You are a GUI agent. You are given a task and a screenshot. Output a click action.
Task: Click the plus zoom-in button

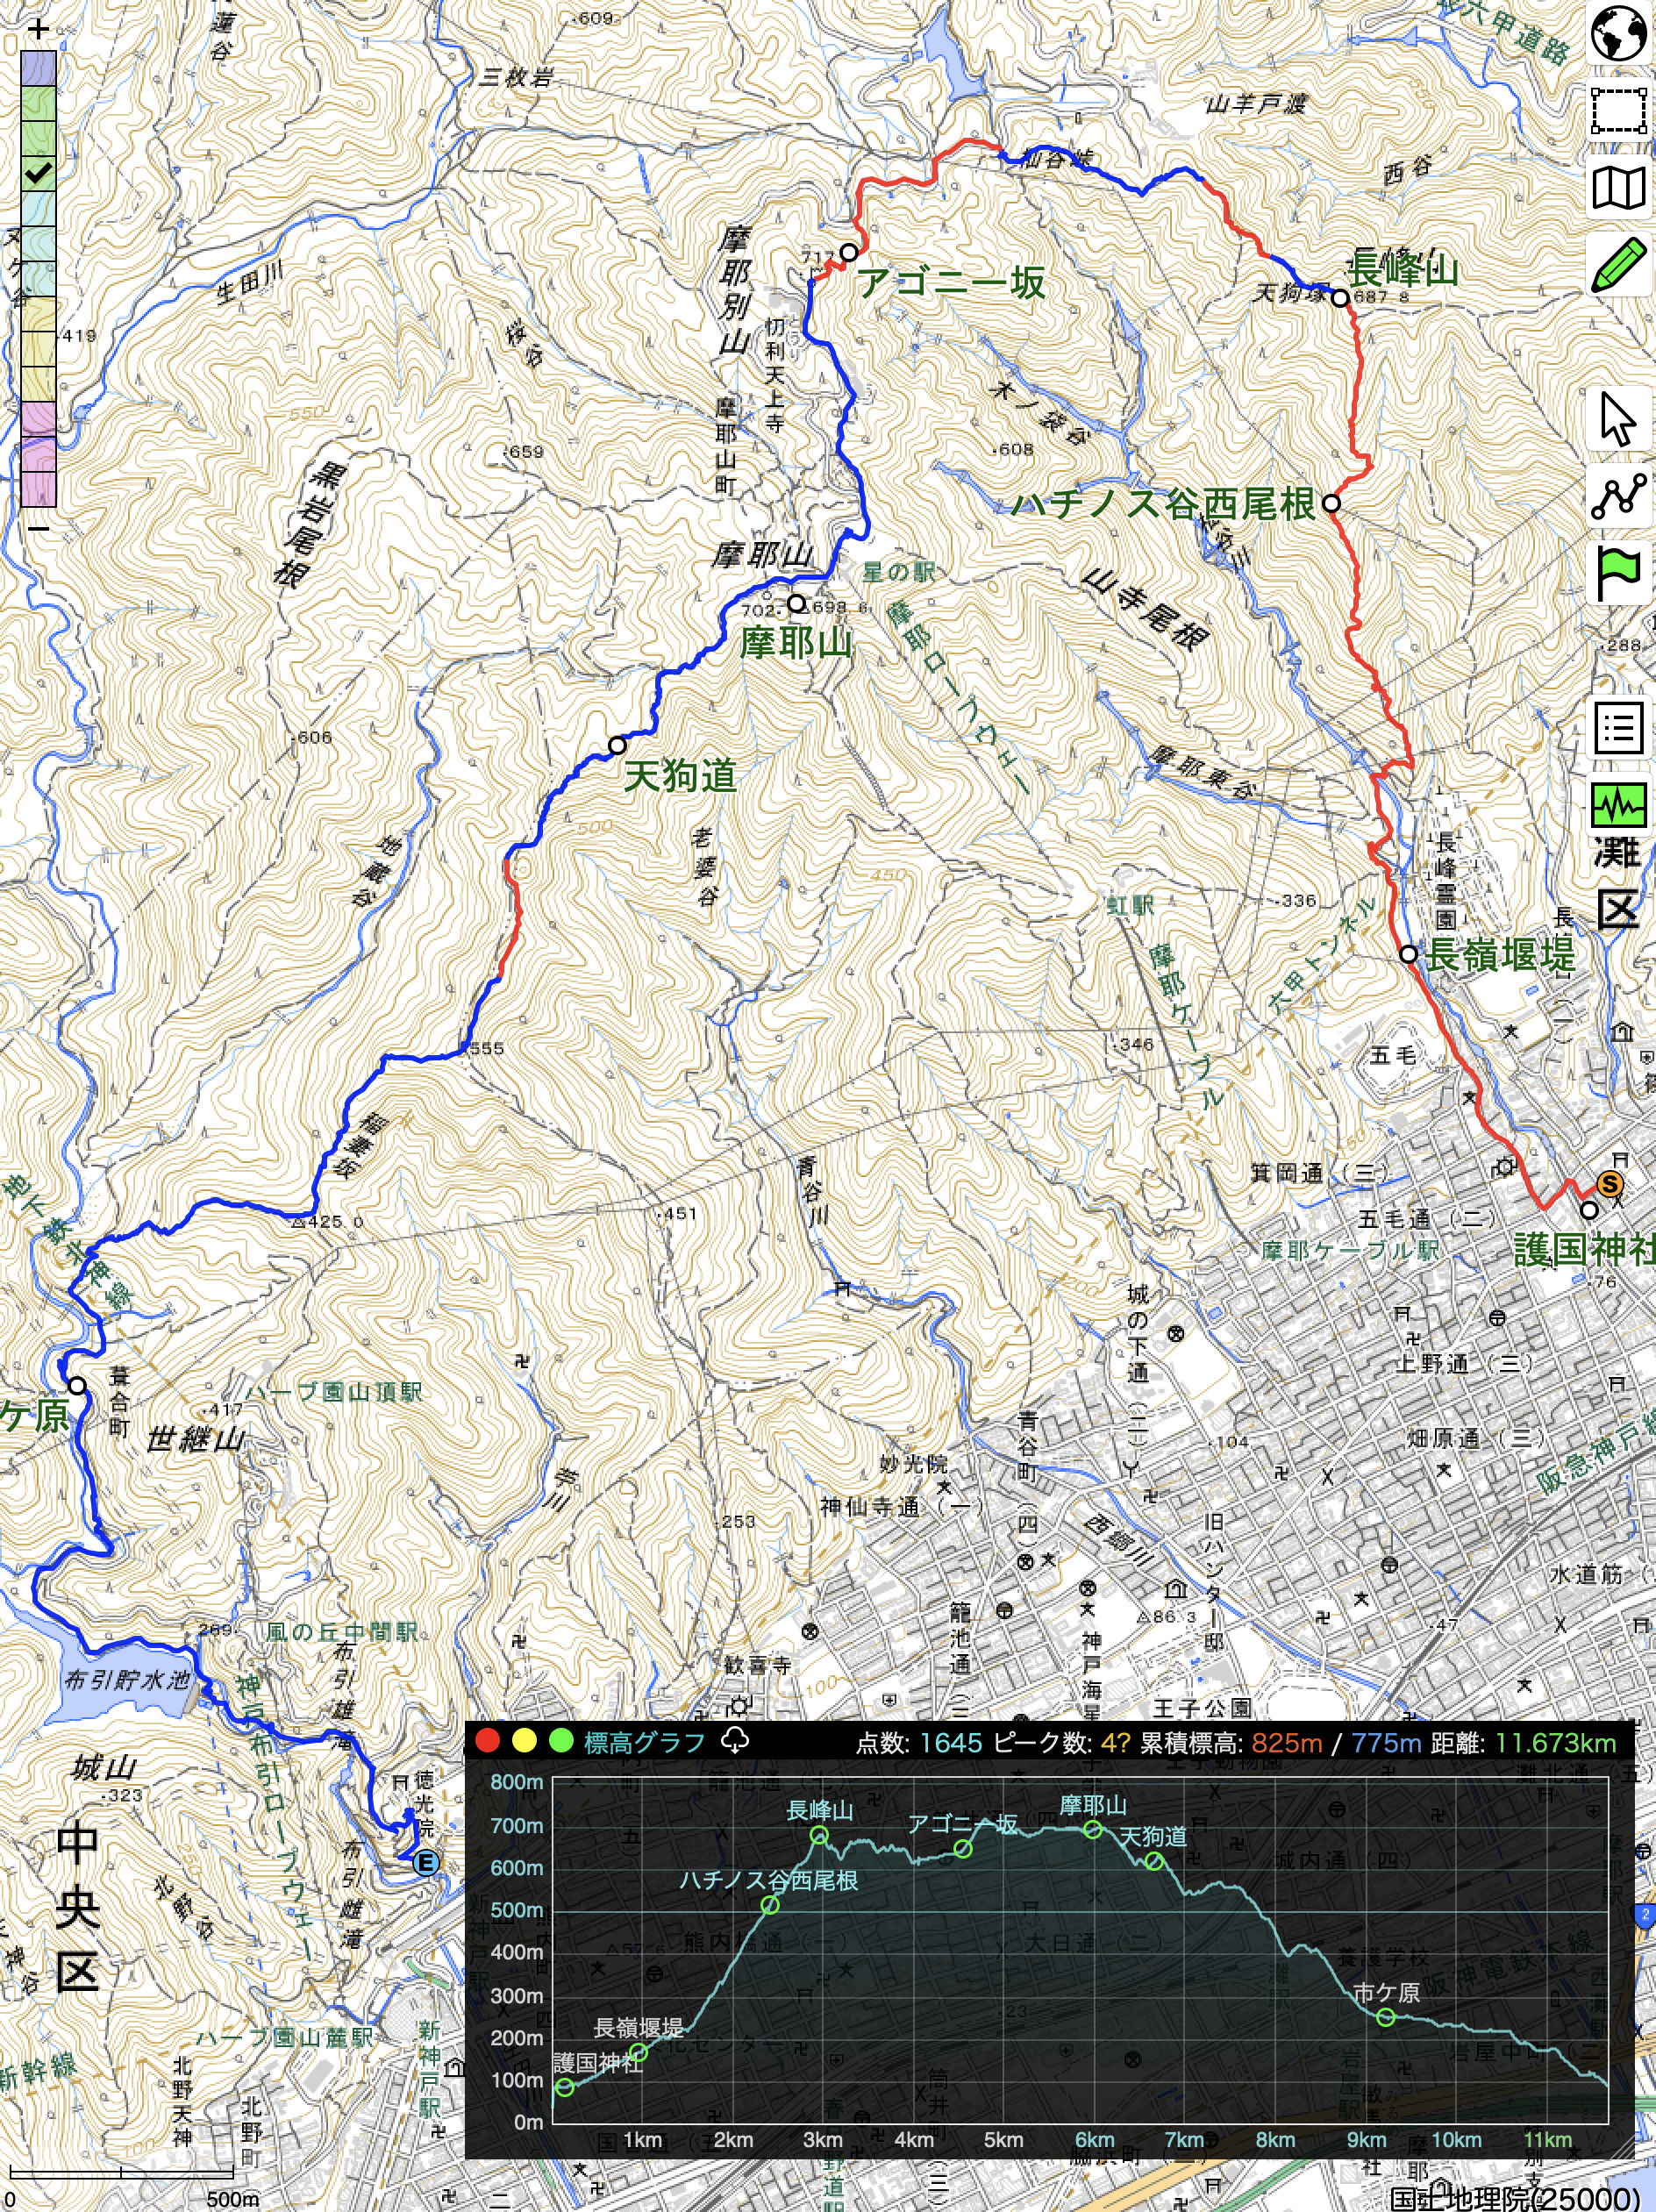38,30
